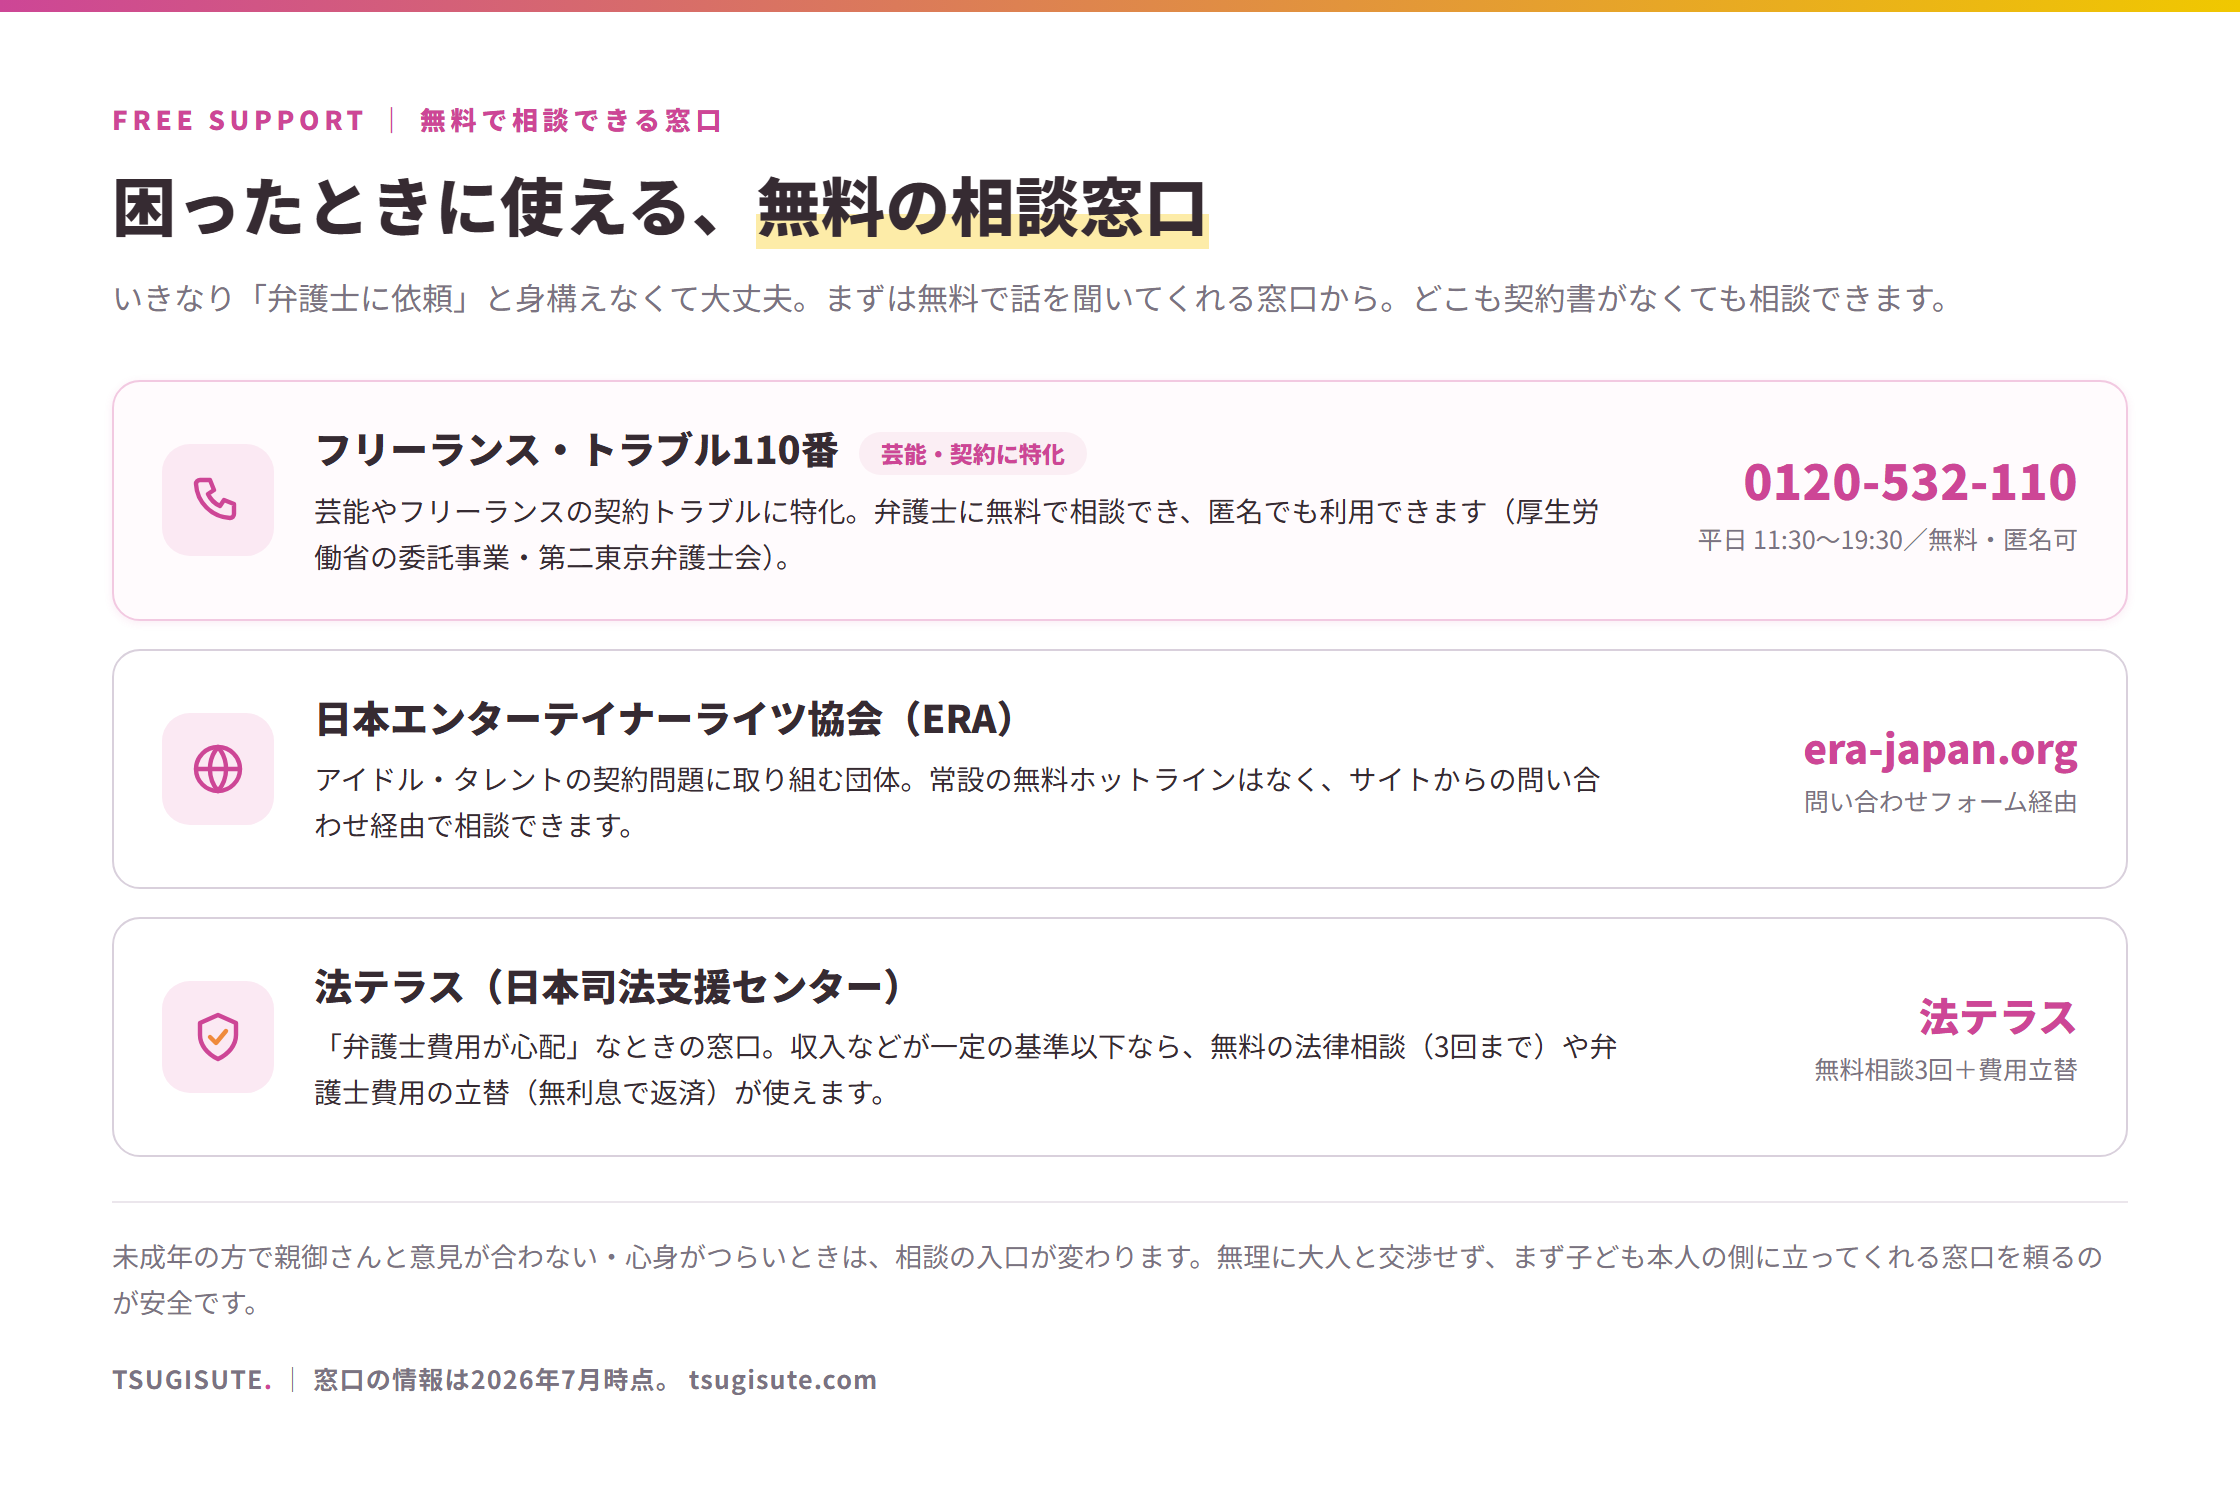Click the FREE SUPPORT label
Image resolution: width=2240 pixels, height=1485 pixels.
(239, 121)
